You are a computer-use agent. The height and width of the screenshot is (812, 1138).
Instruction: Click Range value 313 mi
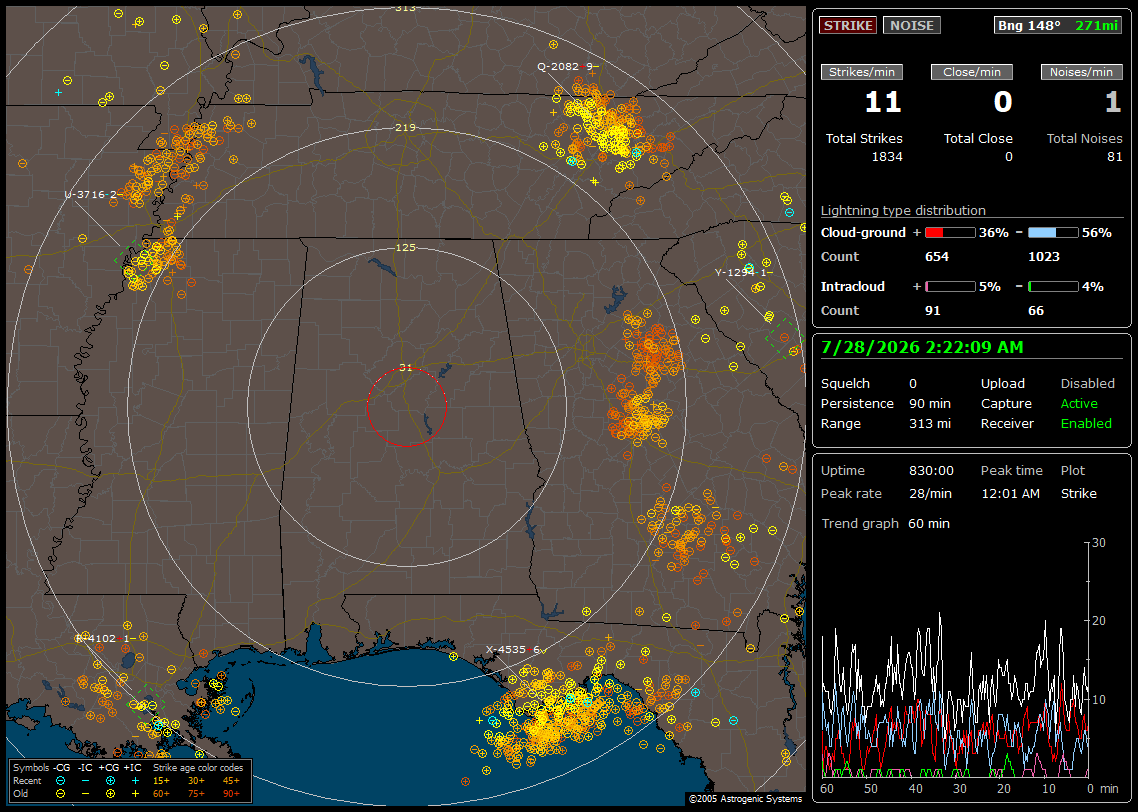[x=930, y=424]
